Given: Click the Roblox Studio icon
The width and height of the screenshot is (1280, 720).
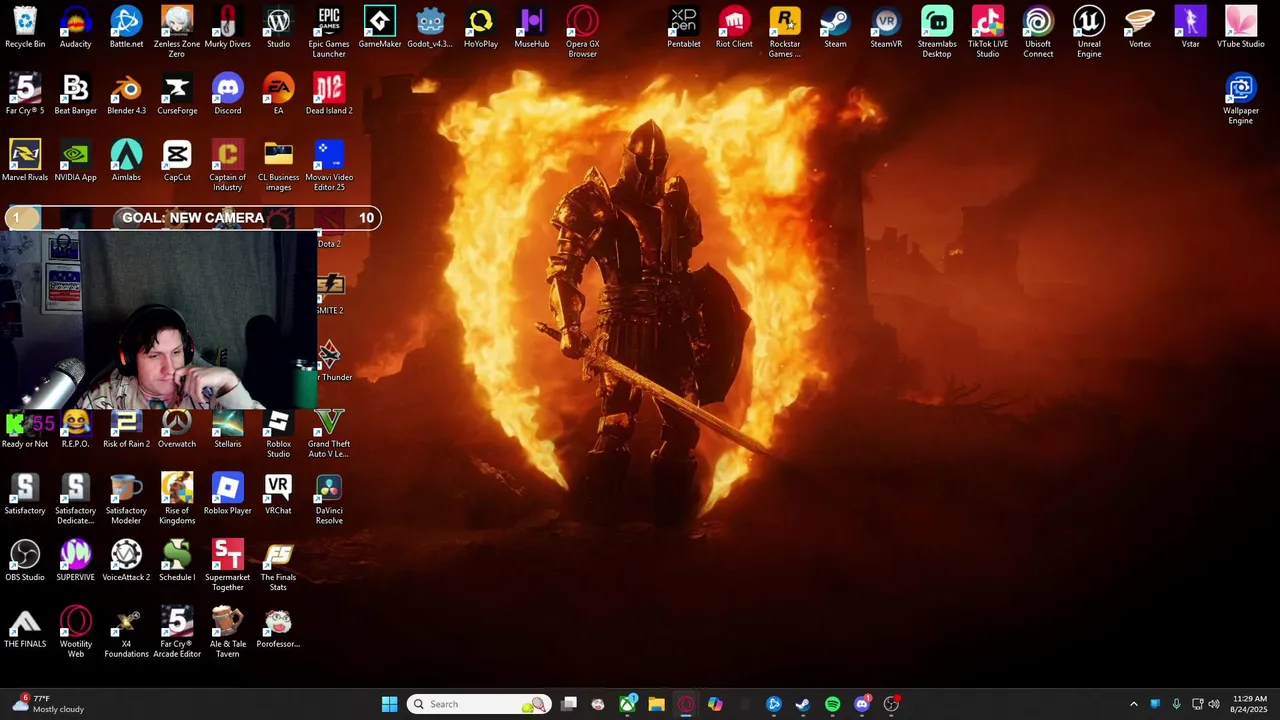Looking at the screenshot, I should [x=278, y=433].
